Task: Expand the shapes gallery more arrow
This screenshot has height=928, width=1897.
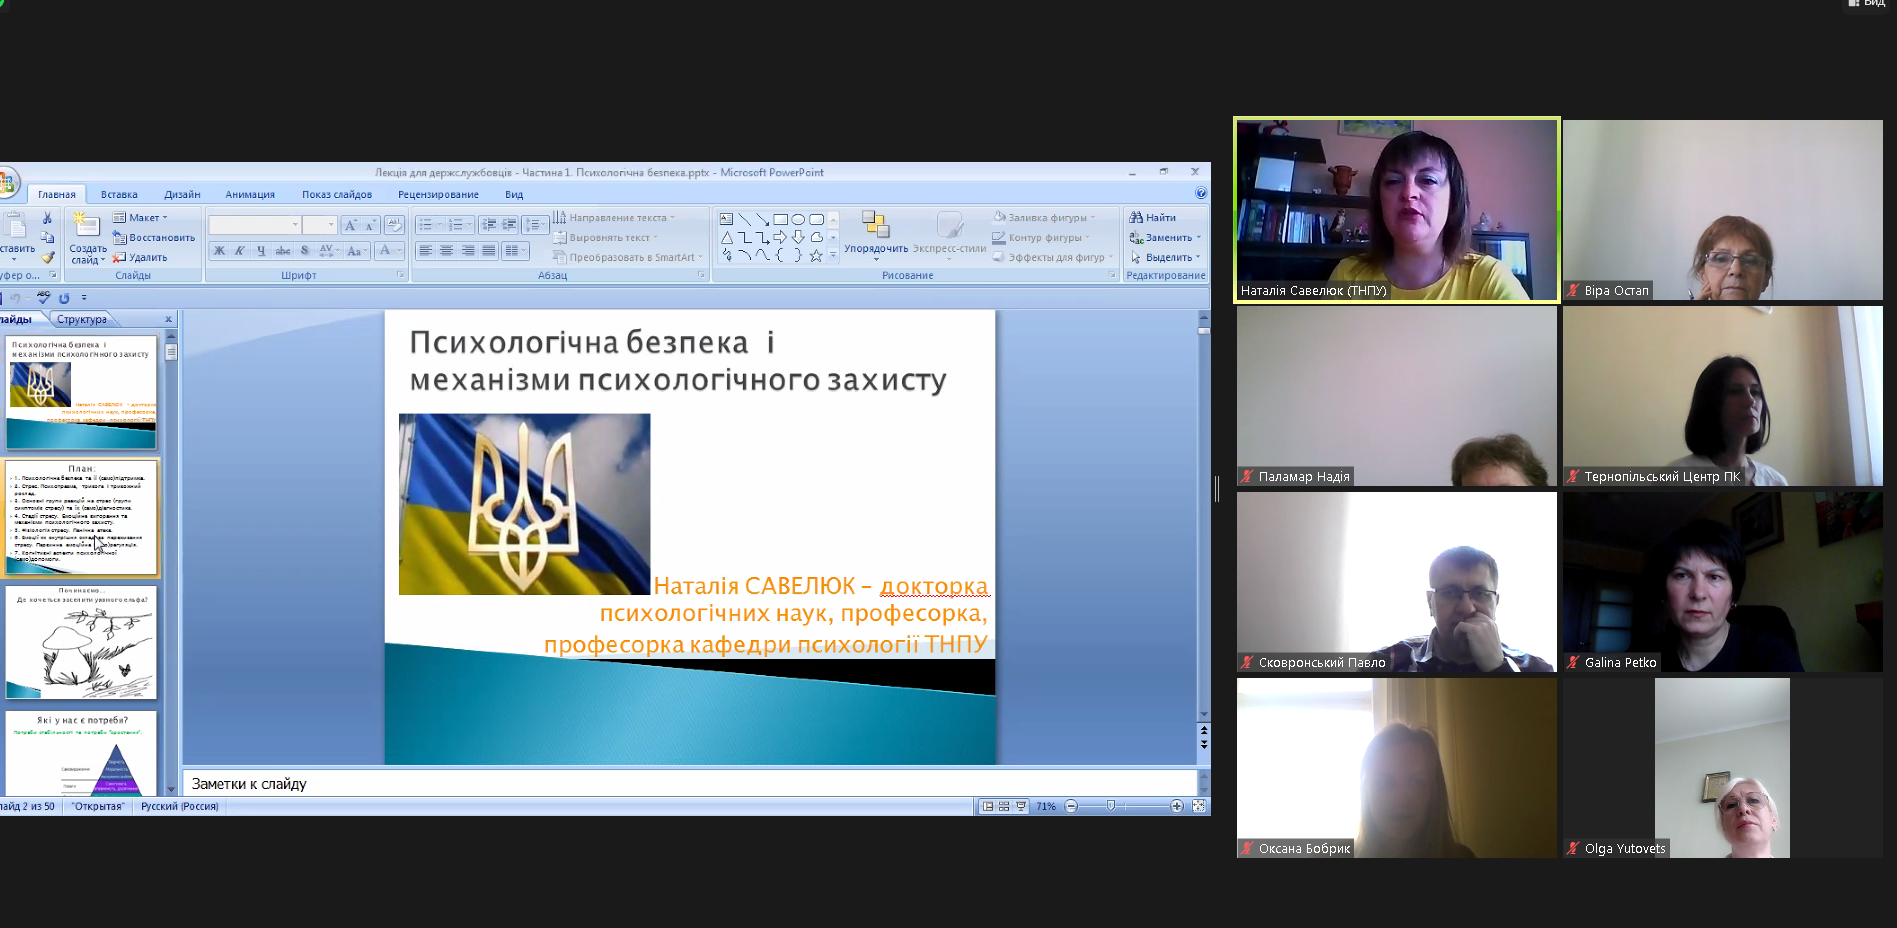Action: 834,256
